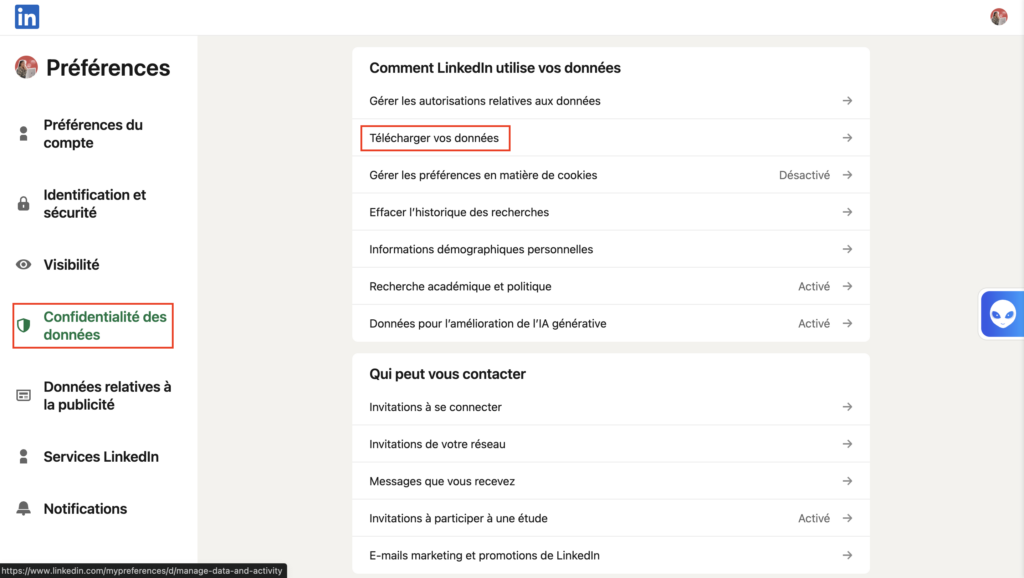This screenshot has width=1024, height=578.
Task: Click Activé status on participer à une étude row
Action: click(814, 519)
